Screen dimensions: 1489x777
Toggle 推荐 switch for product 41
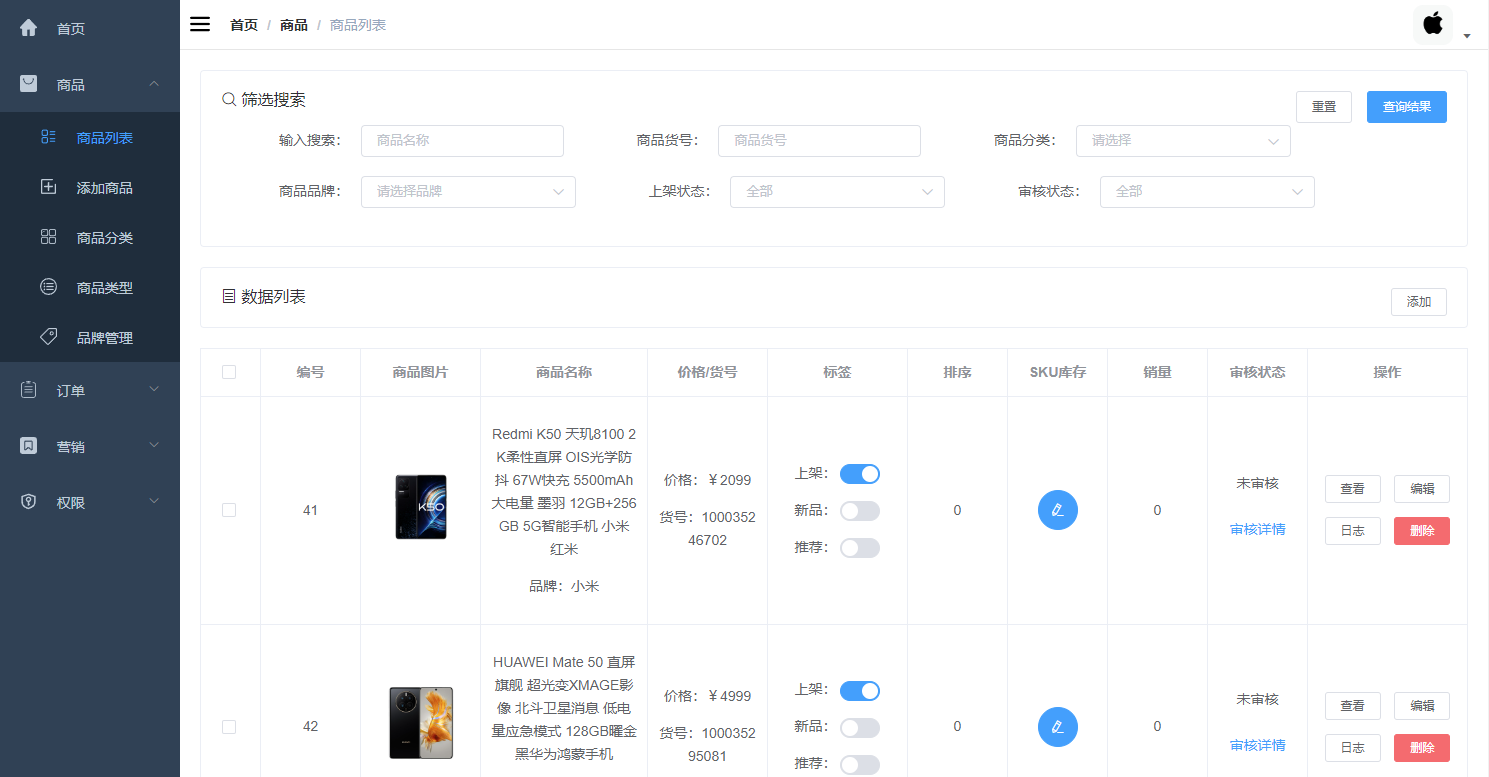click(860, 548)
